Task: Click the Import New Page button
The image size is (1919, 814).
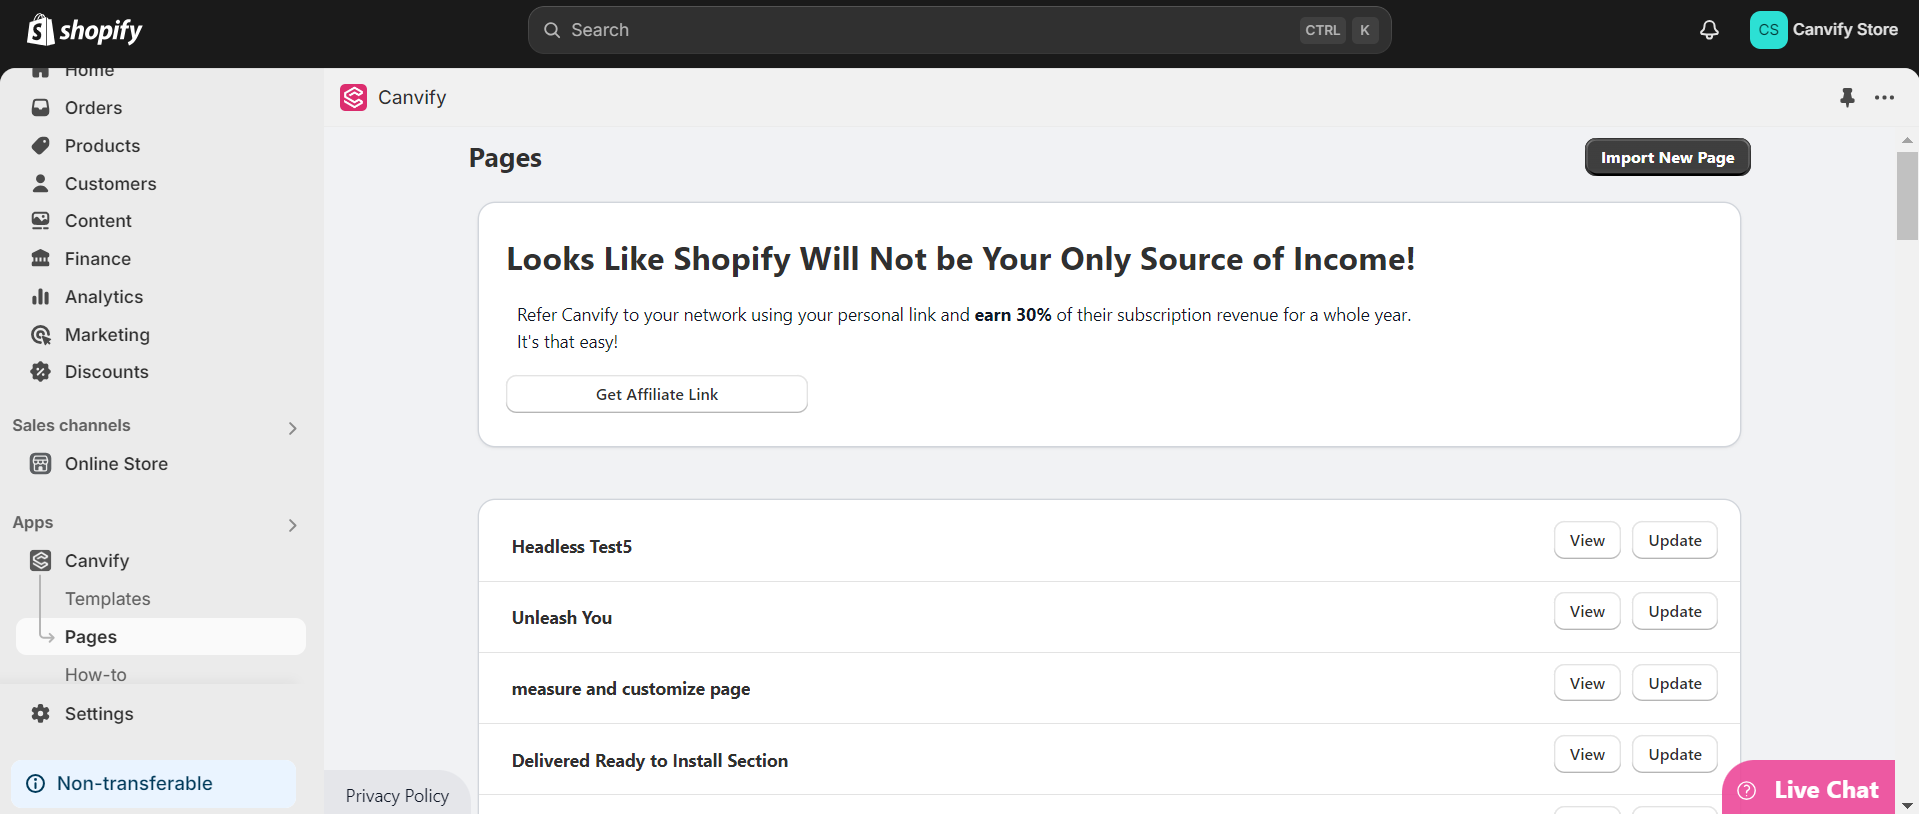Action: [x=1667, y=157]
